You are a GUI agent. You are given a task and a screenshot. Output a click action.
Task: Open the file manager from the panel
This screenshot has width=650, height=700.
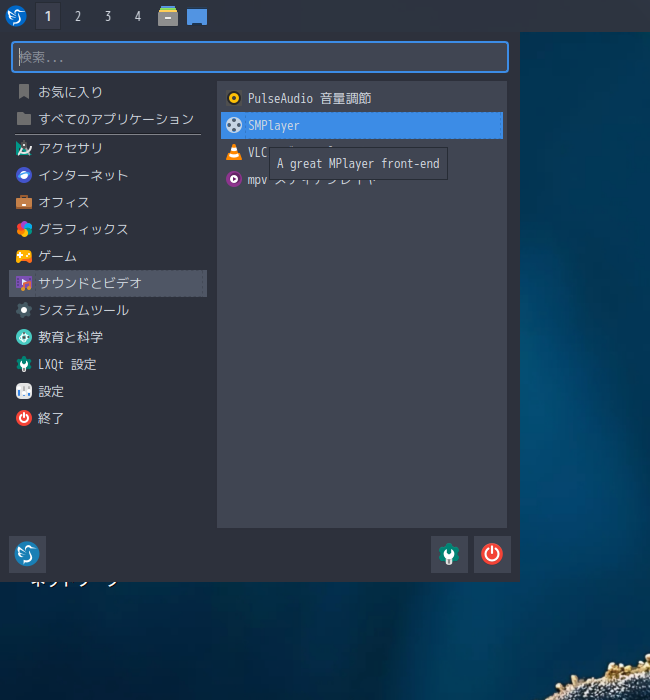click(x=168, y=16)
